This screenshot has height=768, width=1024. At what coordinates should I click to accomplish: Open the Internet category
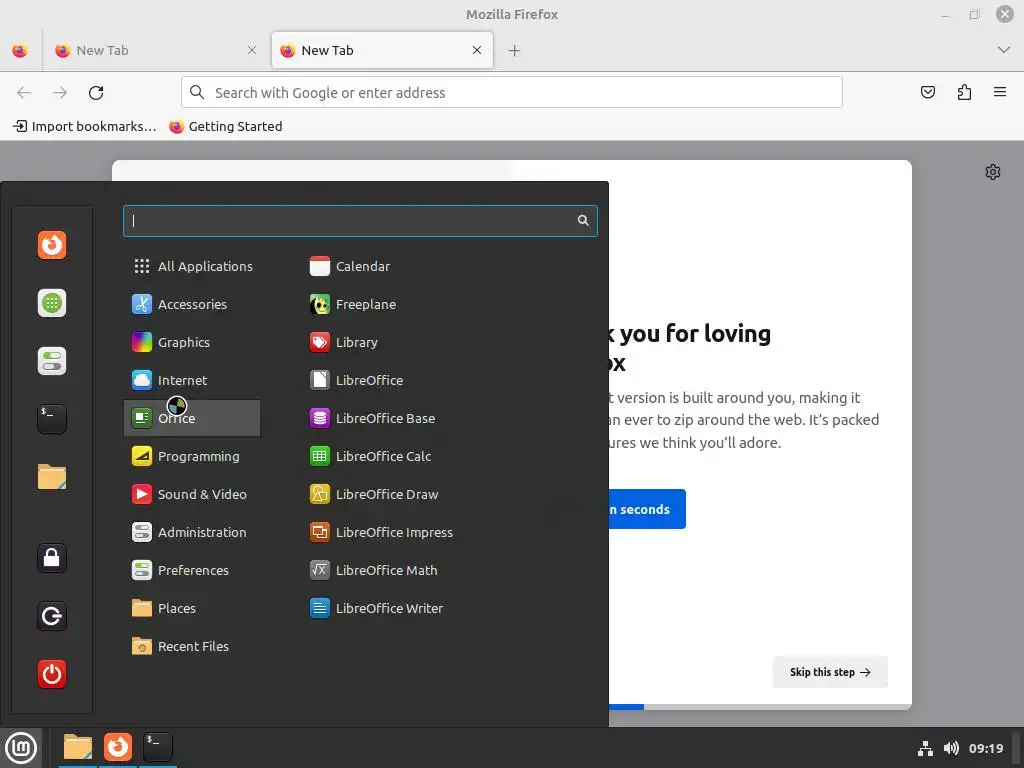[x=192, y=380]
